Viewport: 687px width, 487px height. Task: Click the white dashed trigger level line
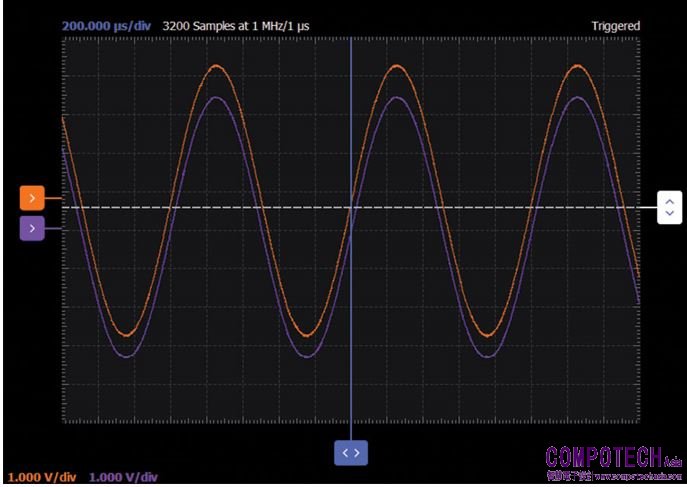500,207
